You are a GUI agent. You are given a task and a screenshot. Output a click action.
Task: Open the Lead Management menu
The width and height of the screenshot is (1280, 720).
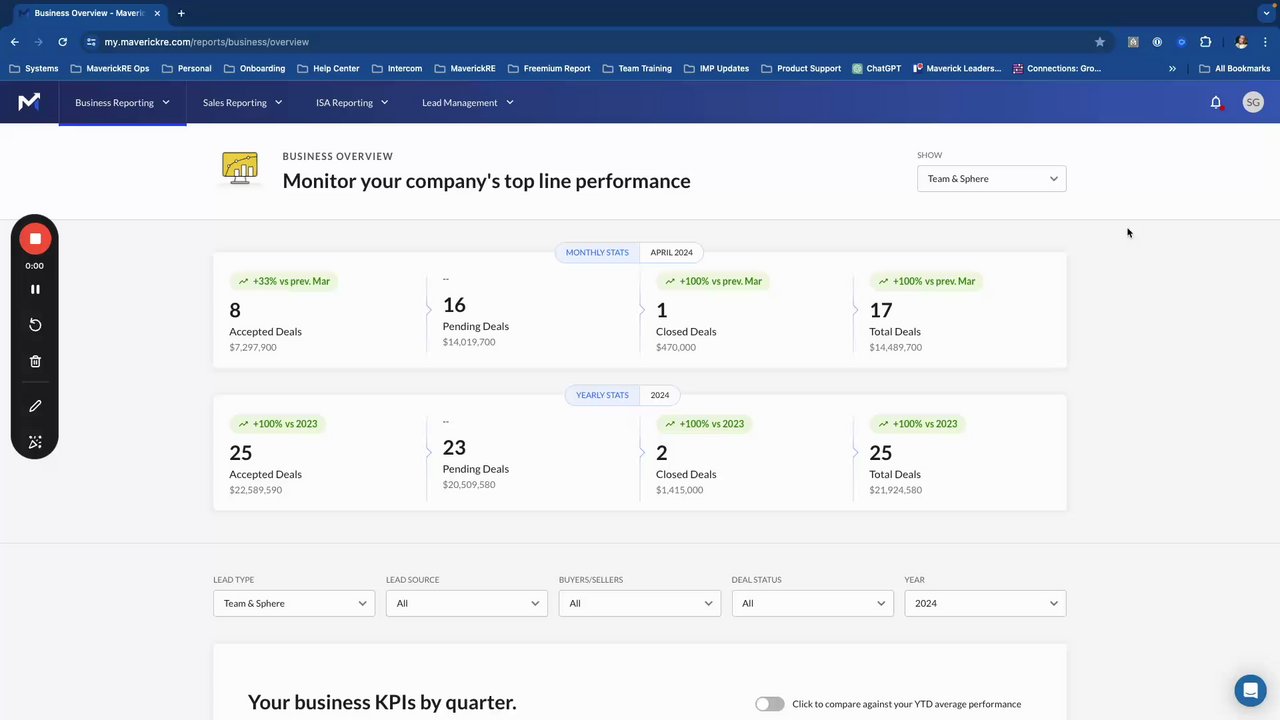pyautogui.click(x=467, y=102)
